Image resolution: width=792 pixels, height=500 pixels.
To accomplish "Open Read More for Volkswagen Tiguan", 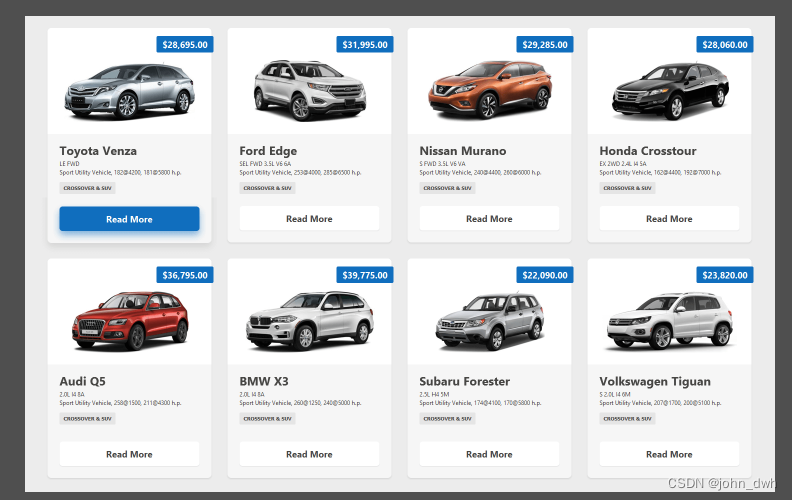I will 669,454.
